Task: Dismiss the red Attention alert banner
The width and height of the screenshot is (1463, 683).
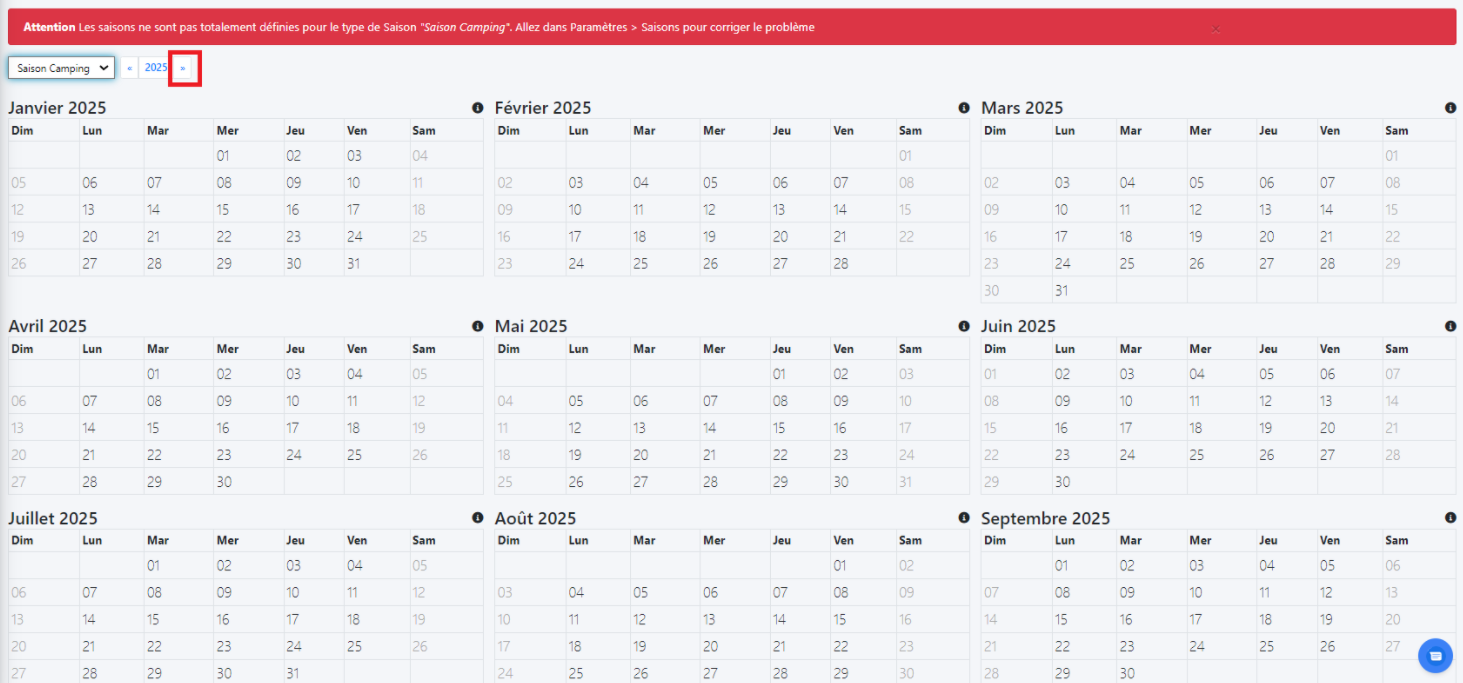Action: tap(1215, 28)
